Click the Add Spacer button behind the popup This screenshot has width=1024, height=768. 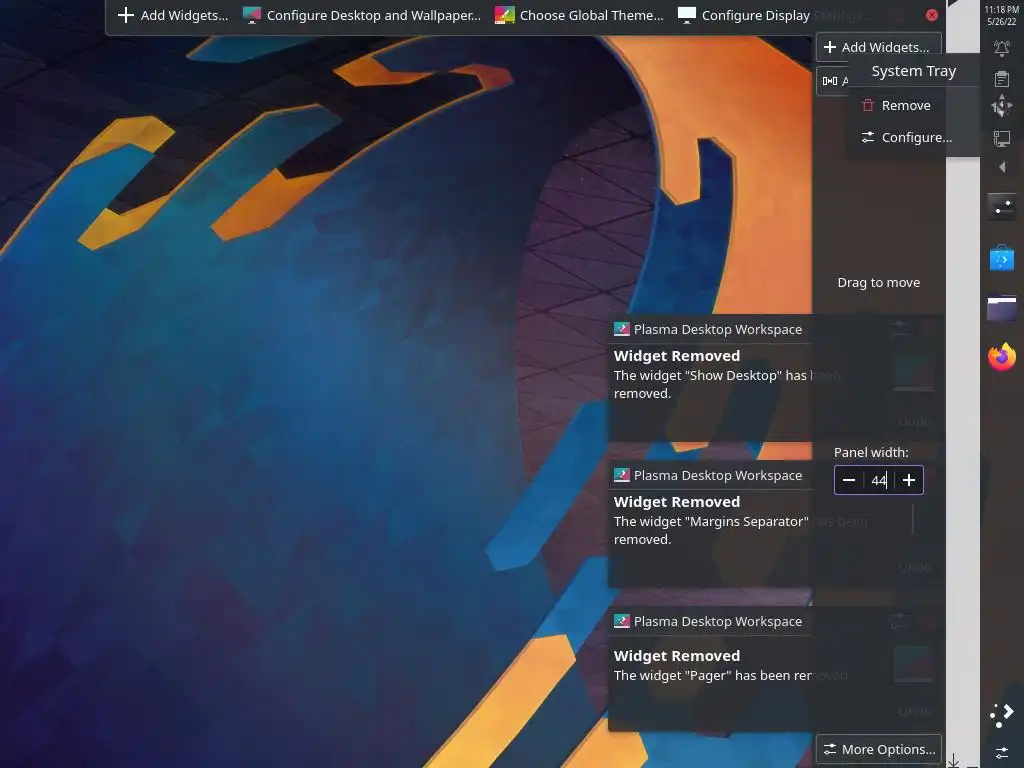(832, 81)
